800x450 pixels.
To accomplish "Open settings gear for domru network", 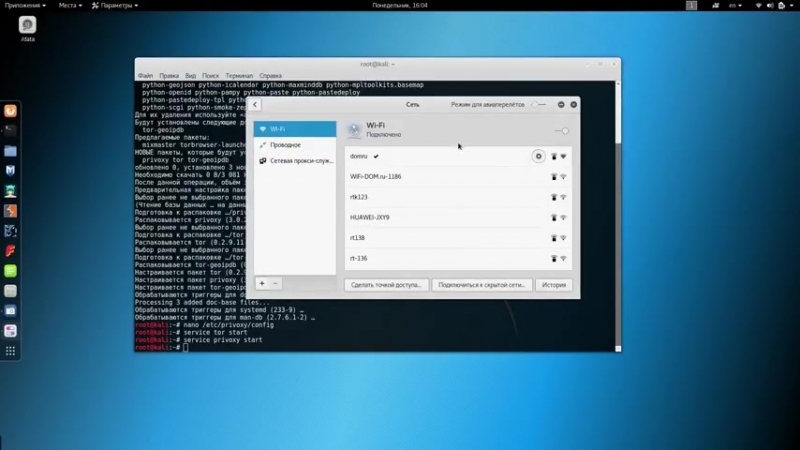I will click(538, 156).
